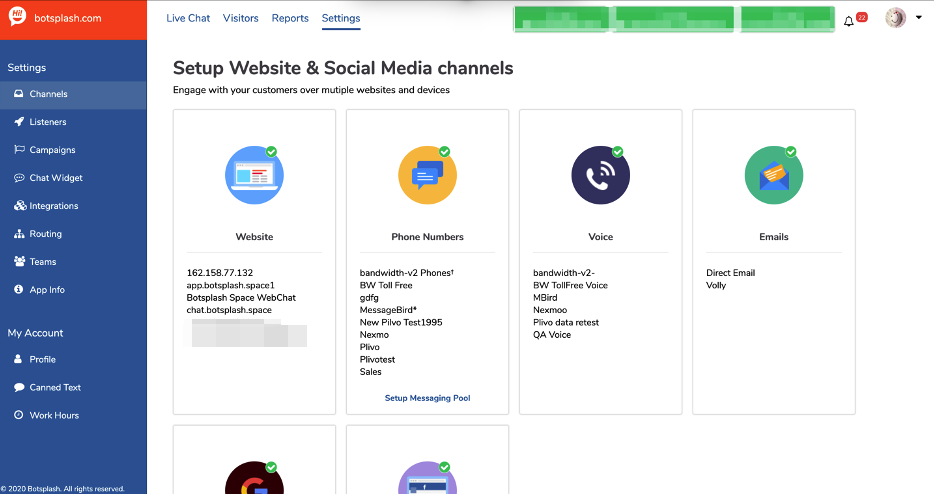Click the Chat Widget bubble icon
This screenshot has height=494, width=934.
(x=19, y=178)
